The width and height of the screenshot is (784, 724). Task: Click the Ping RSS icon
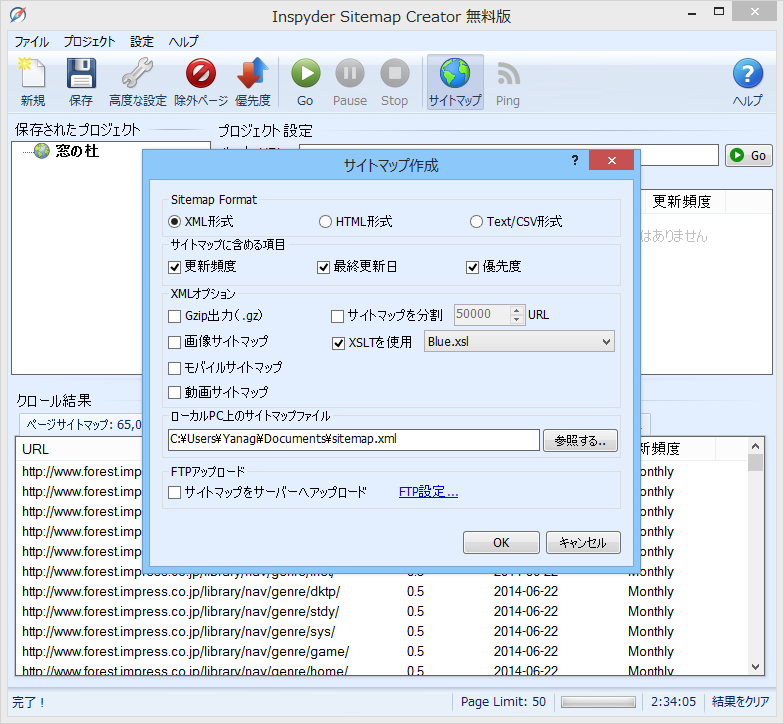pyautogui.click(x=508, y=82)
